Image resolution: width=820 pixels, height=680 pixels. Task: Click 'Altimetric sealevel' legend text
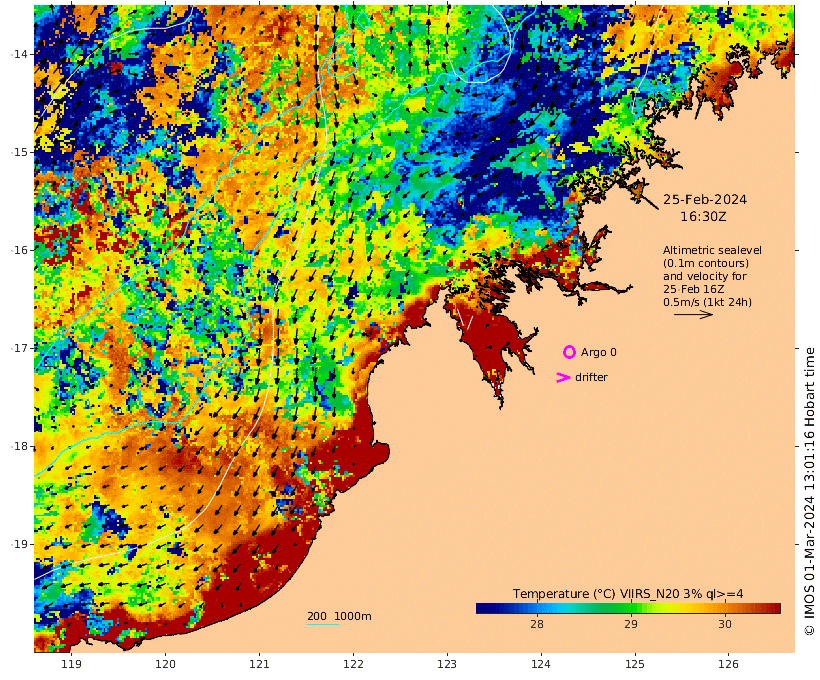(x=712, y=250)
